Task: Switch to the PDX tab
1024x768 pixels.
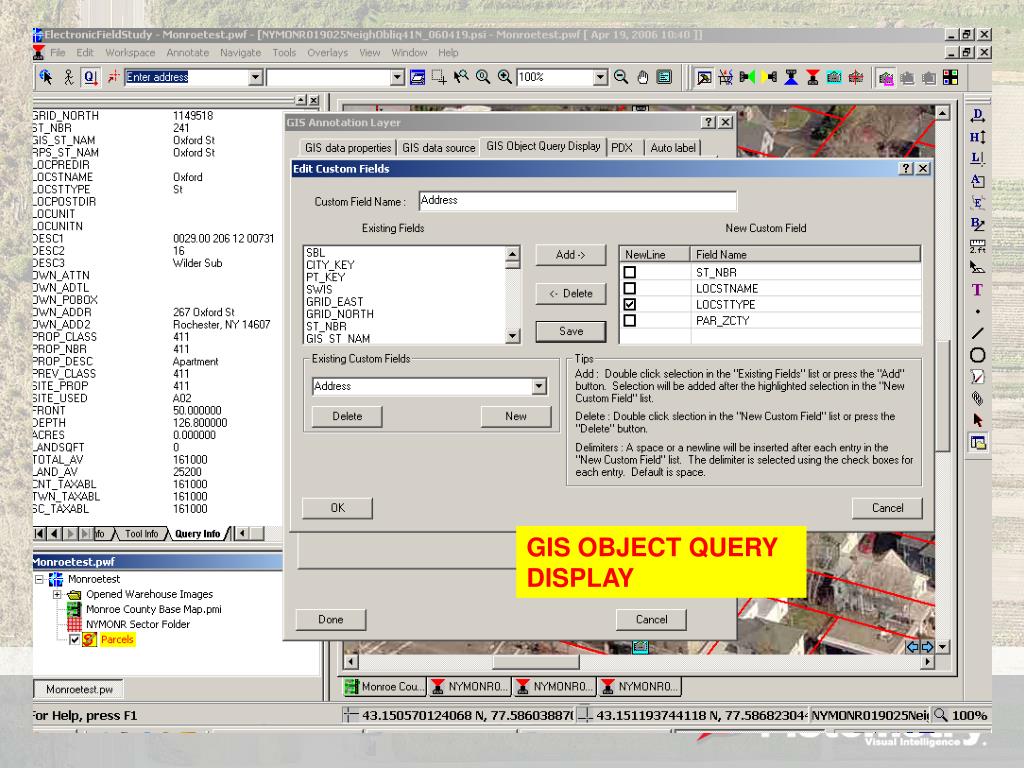Action: [622, 148]
